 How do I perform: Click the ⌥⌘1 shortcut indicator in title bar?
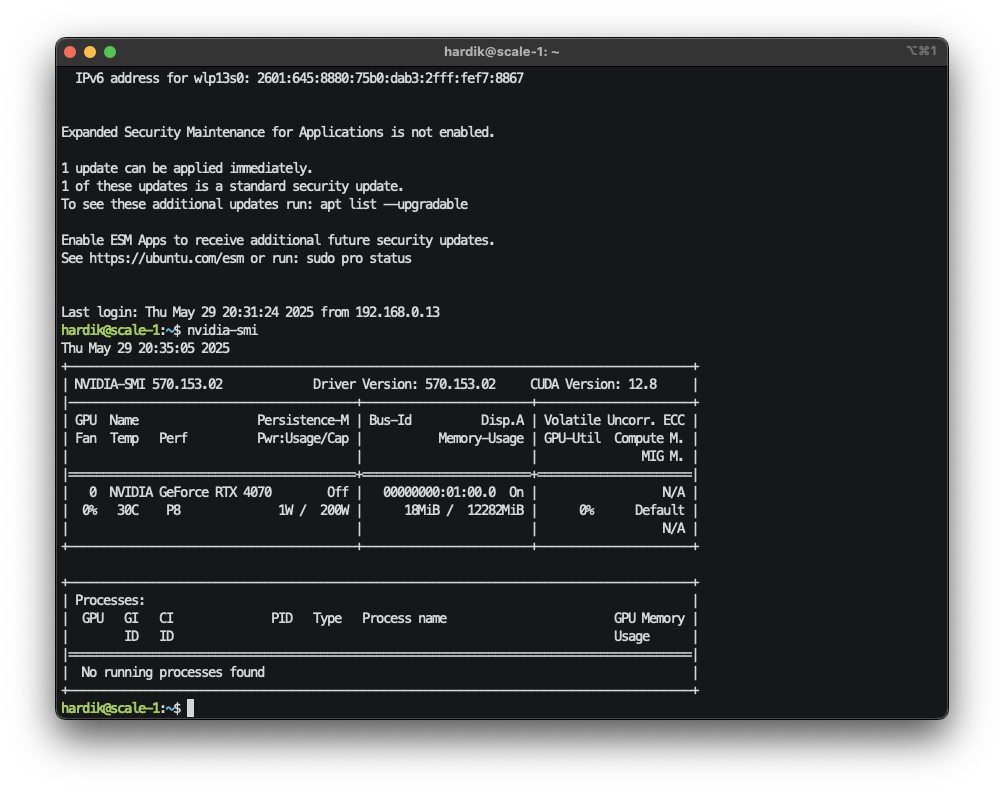[921, 51]
